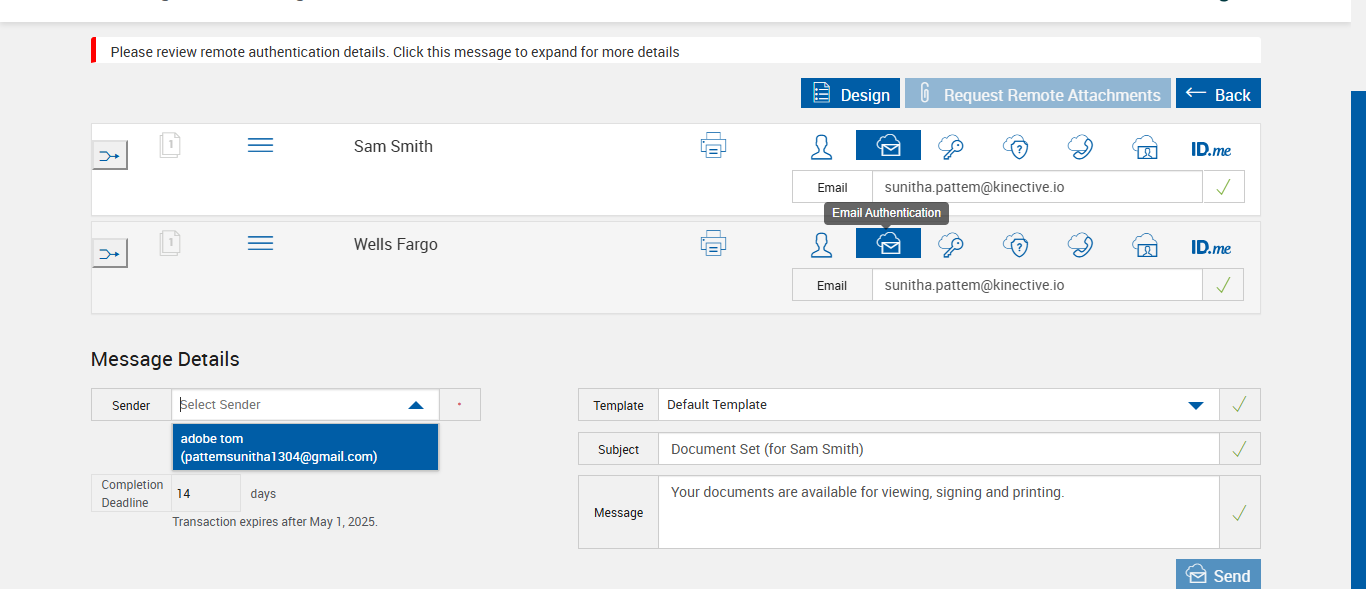Screen dimensions: 1366x589
Task: Choose key password authentication for Sam Smith
Action: click(950, 146)
